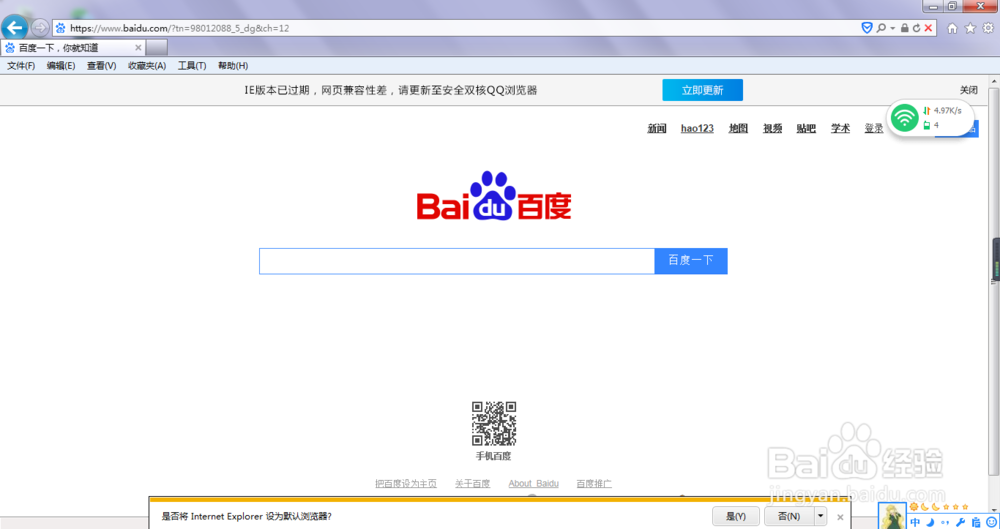
Task: Expand the dropdown arrow beside 否(N)
Action: tap(820, 516)
